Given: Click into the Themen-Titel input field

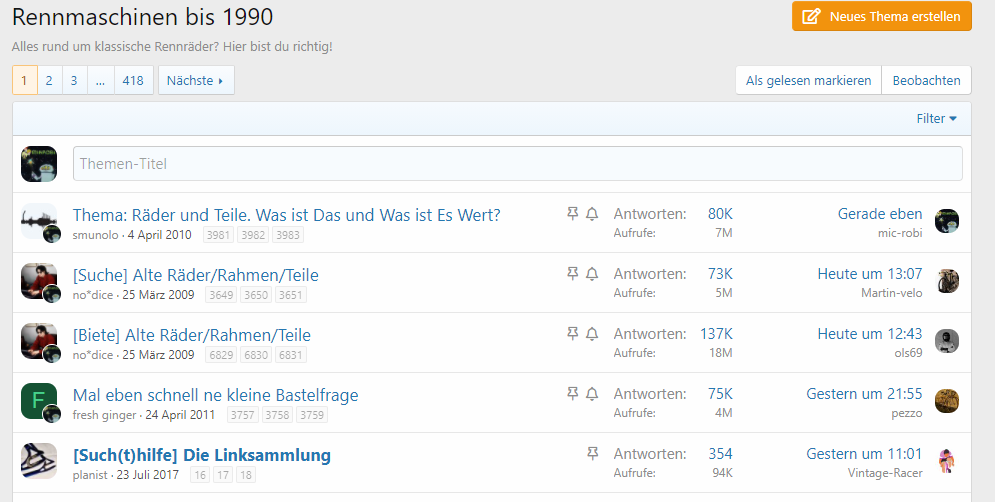Looking at the screenshot, I should 517,164.
